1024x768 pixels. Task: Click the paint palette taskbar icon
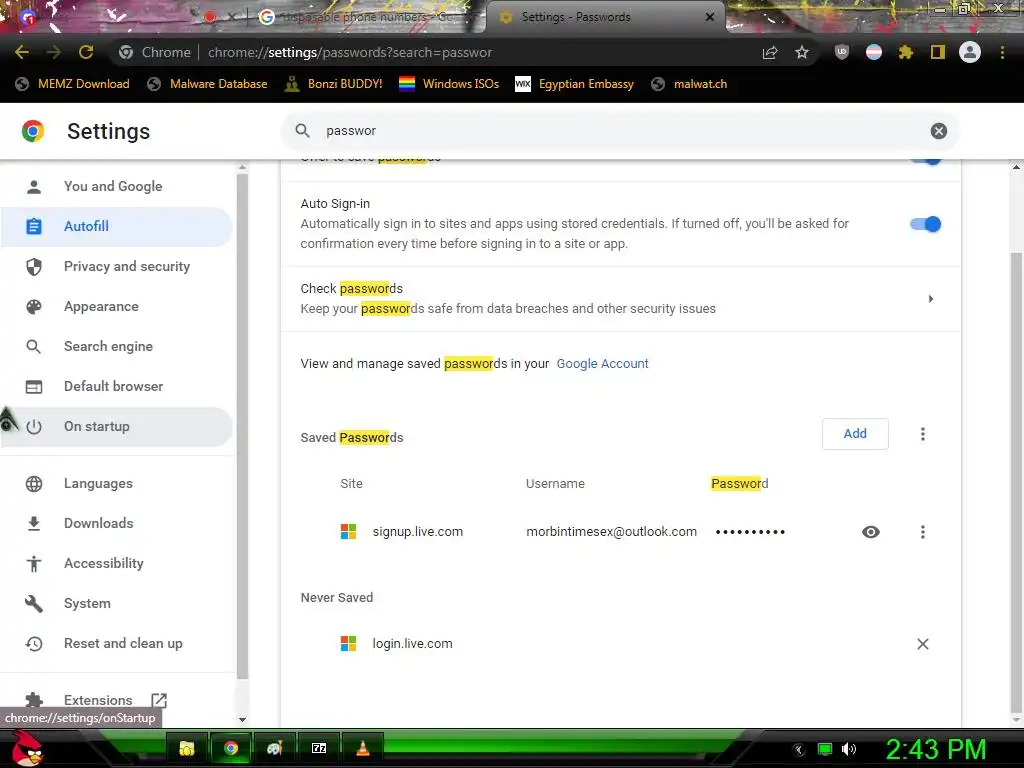point(274,748)
